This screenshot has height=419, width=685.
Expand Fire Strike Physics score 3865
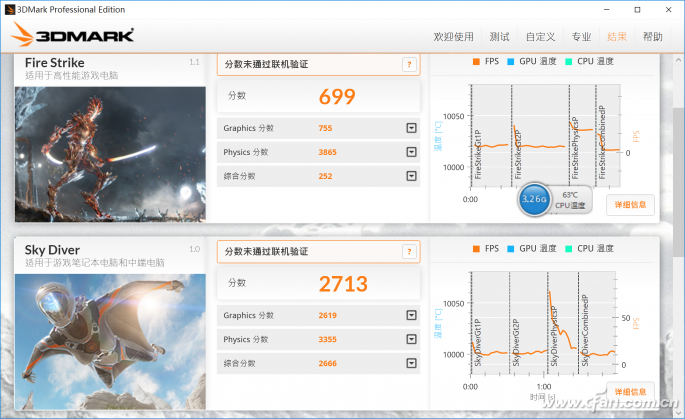click(411, 152)
